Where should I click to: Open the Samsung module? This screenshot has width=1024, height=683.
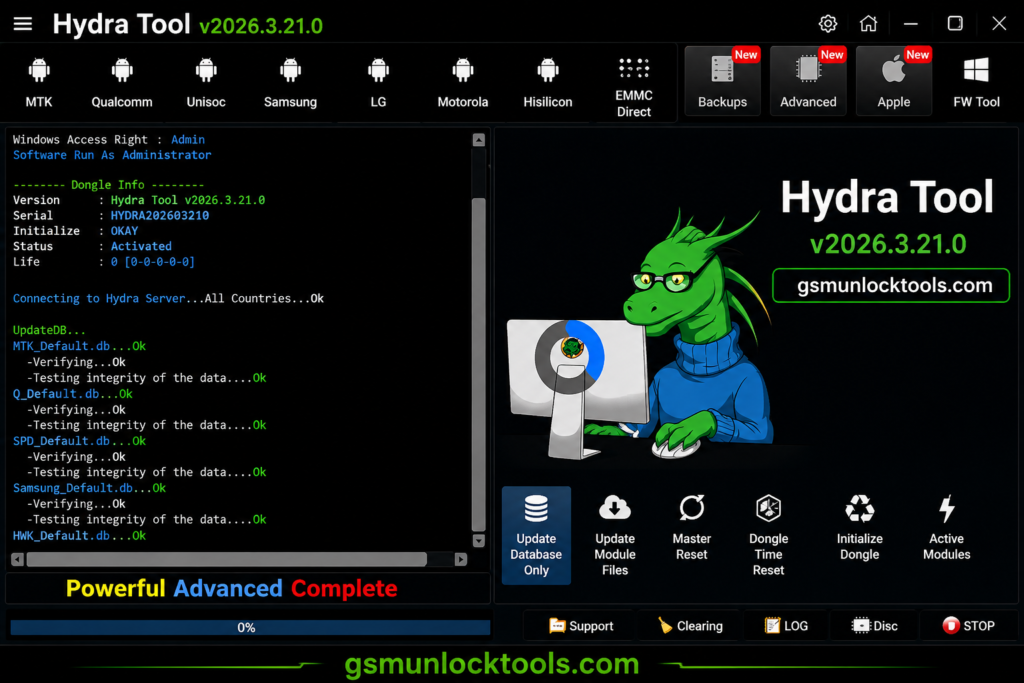point(290,83)
